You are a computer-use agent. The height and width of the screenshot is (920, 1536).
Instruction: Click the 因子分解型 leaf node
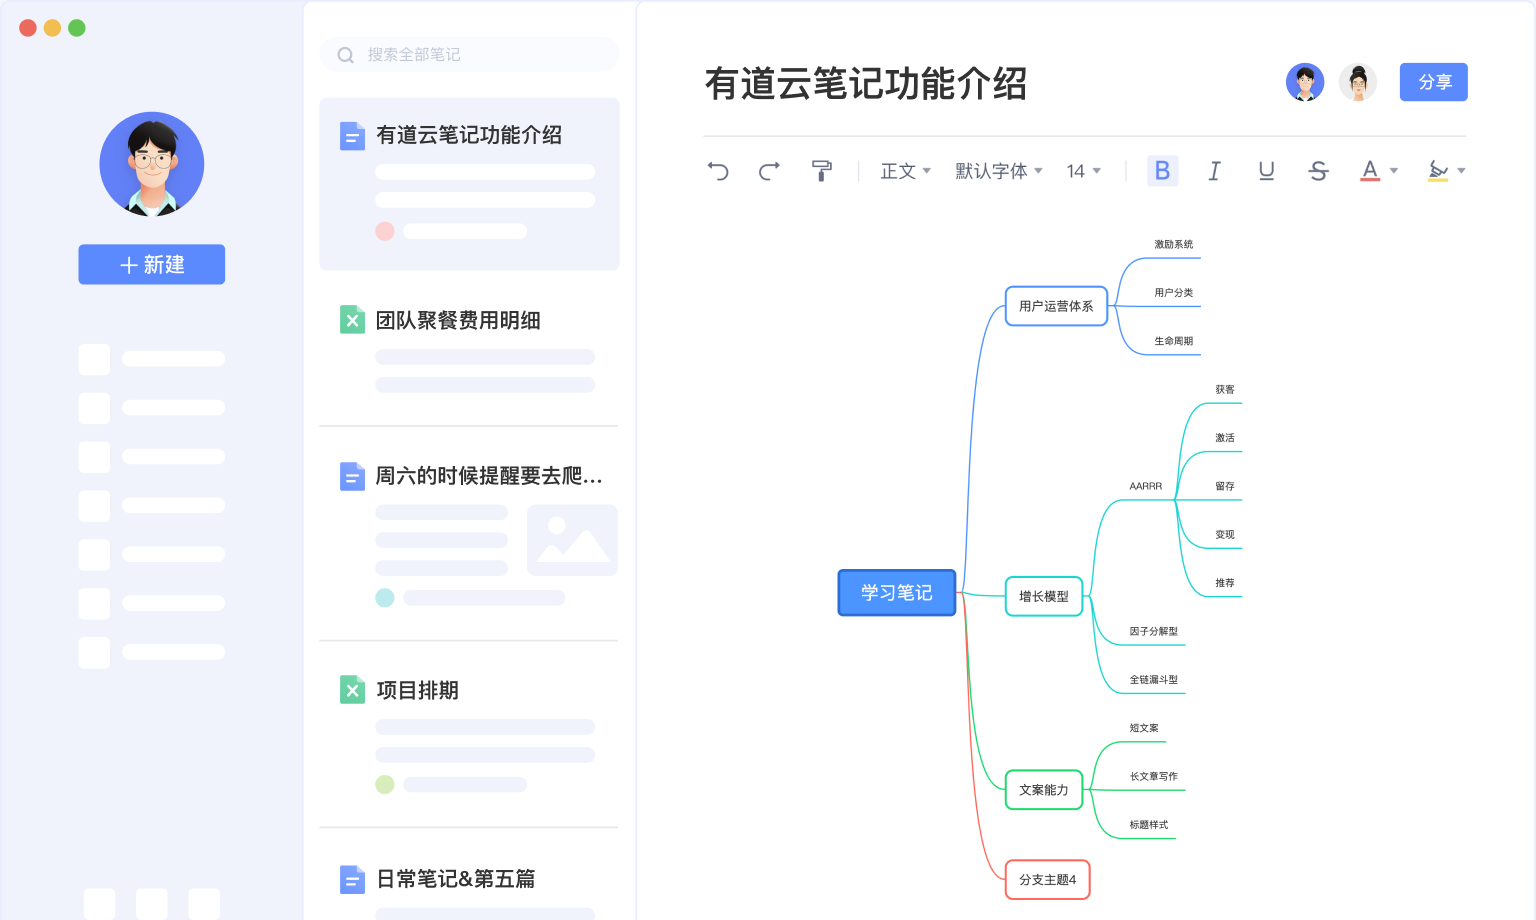click(x=1154, y=632)
